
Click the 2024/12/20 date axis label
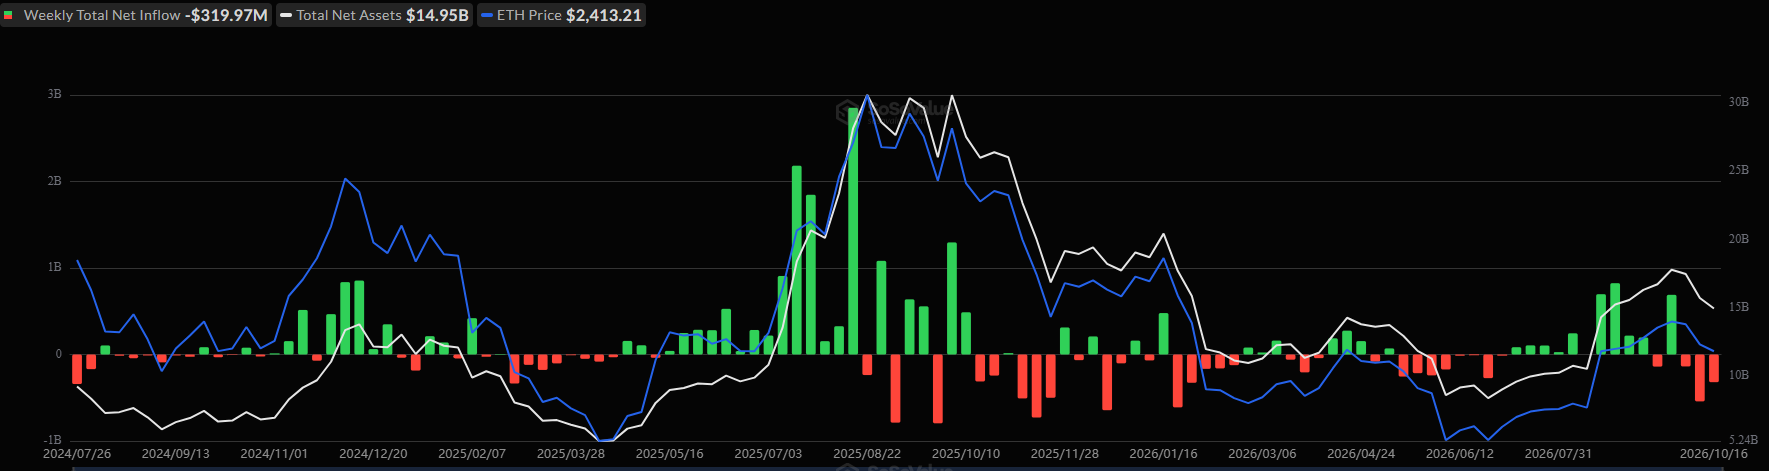[373, 453]
